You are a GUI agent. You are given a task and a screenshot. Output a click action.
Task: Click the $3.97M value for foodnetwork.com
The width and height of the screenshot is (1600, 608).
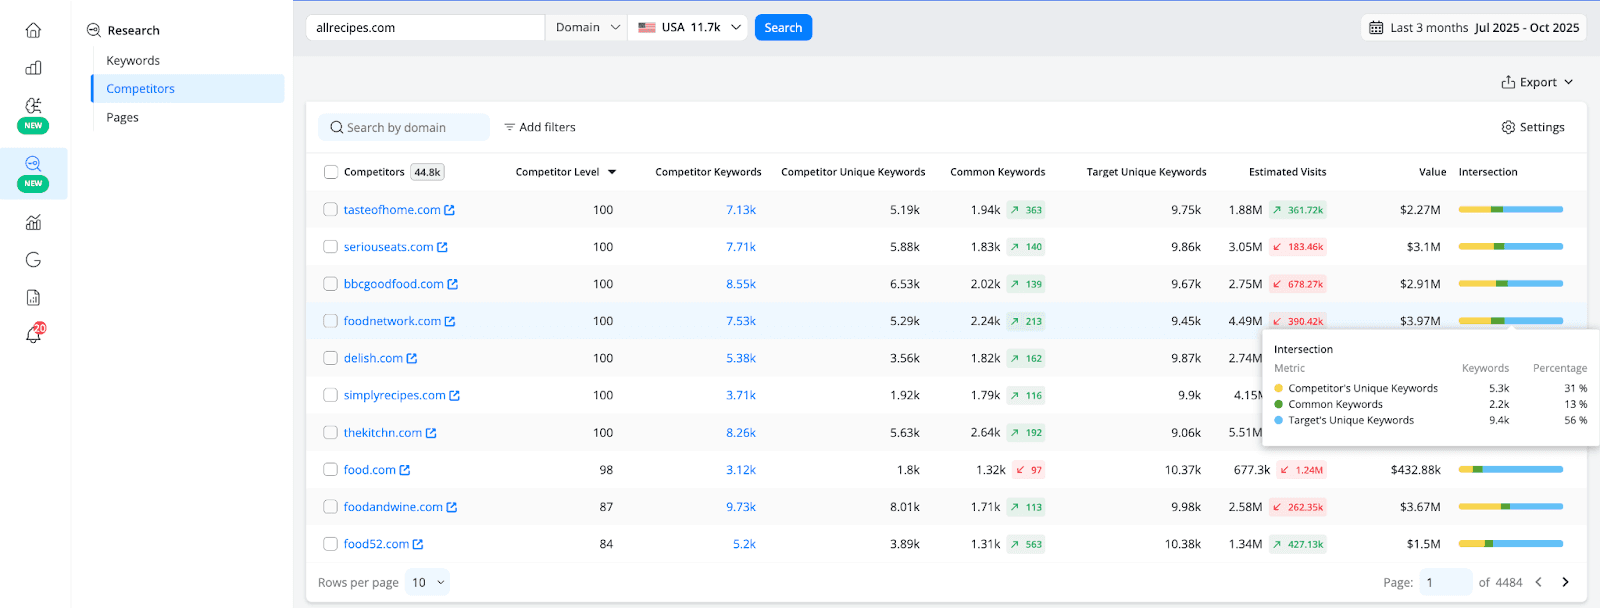coord(1420,321)
